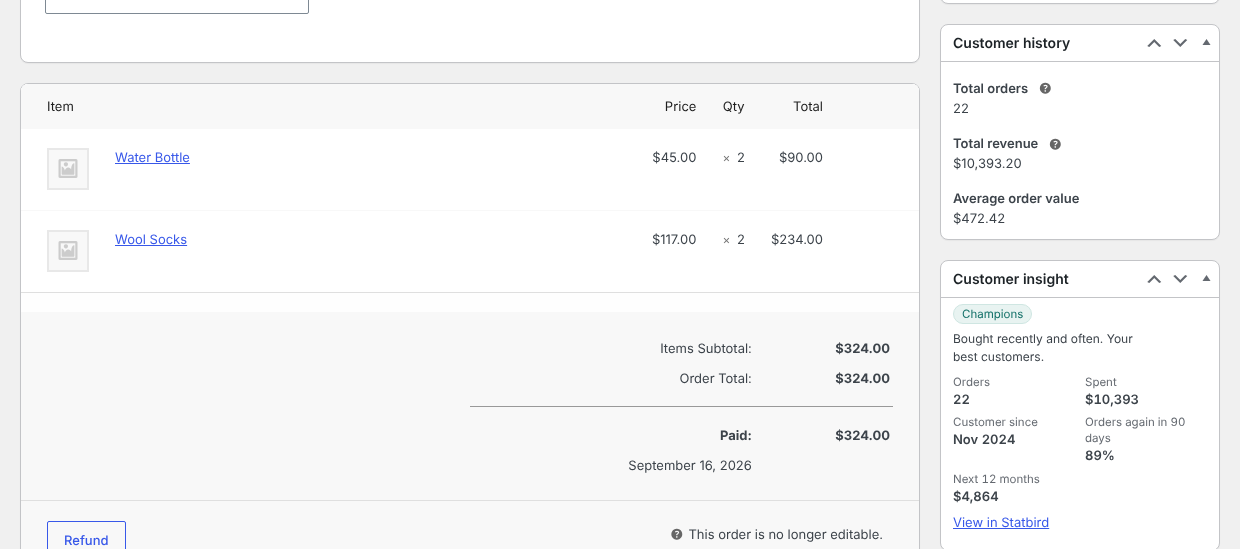Move Customer insight panel down
The image size is (1240, 549).
click(x=1180, y=279)
